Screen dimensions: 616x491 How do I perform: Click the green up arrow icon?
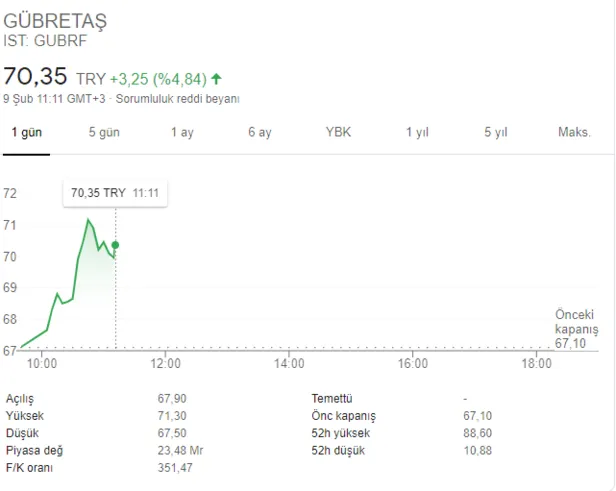click(x=216, y=77)
